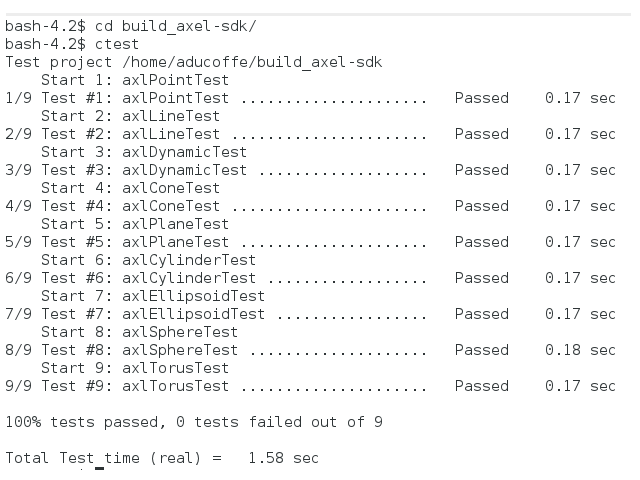
Task: Click the 0.18 sec time for axlSphereTest
Action: tap(580, 350)
